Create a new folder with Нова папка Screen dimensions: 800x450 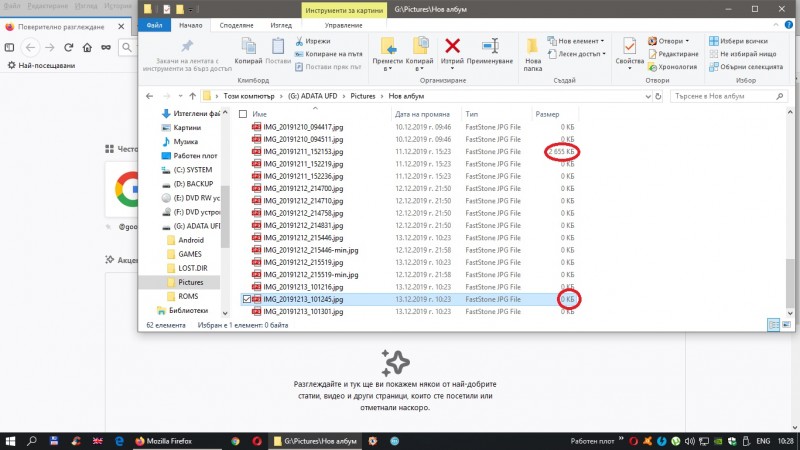(533, 54)
